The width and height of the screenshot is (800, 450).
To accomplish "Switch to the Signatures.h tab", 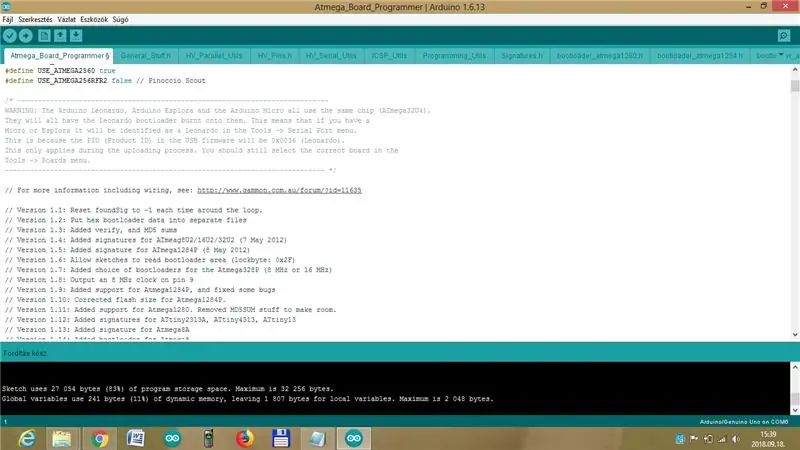I will point(522,56).
